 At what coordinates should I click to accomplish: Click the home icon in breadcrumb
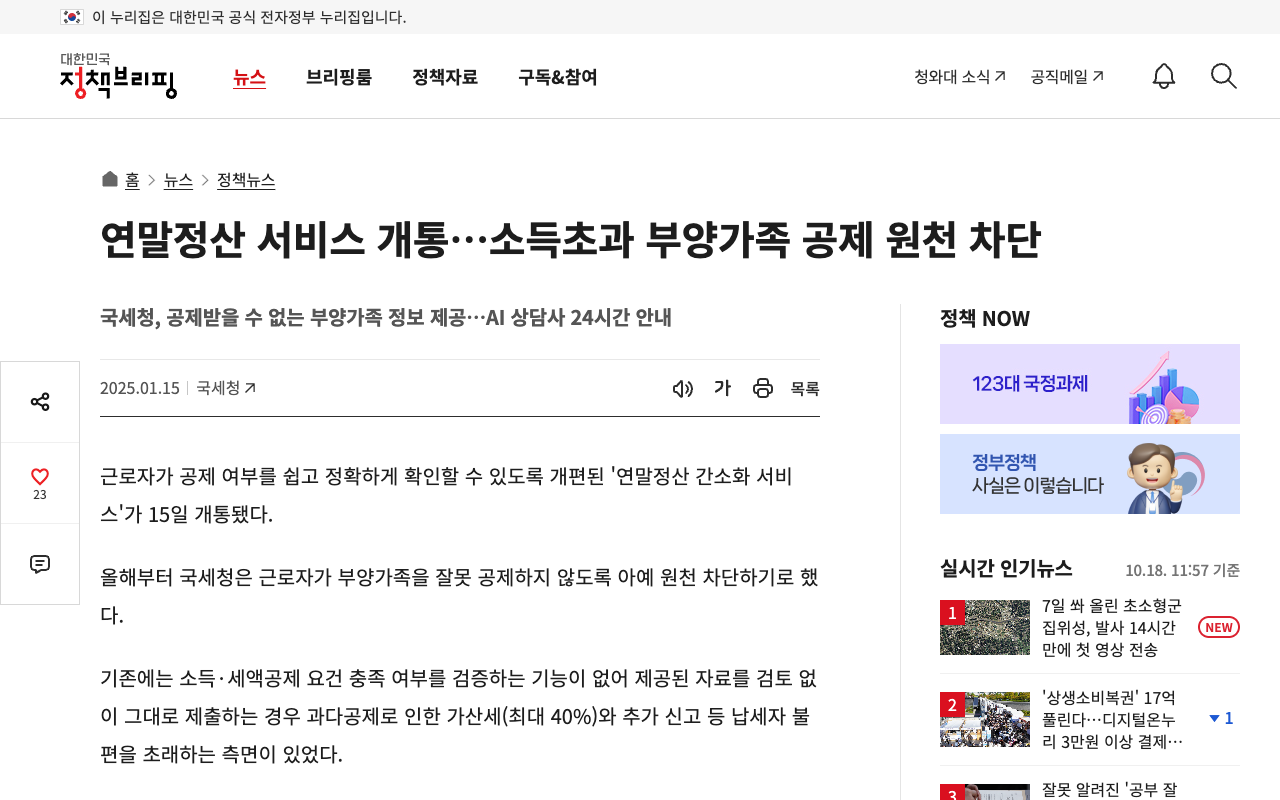tap(110, 179)
